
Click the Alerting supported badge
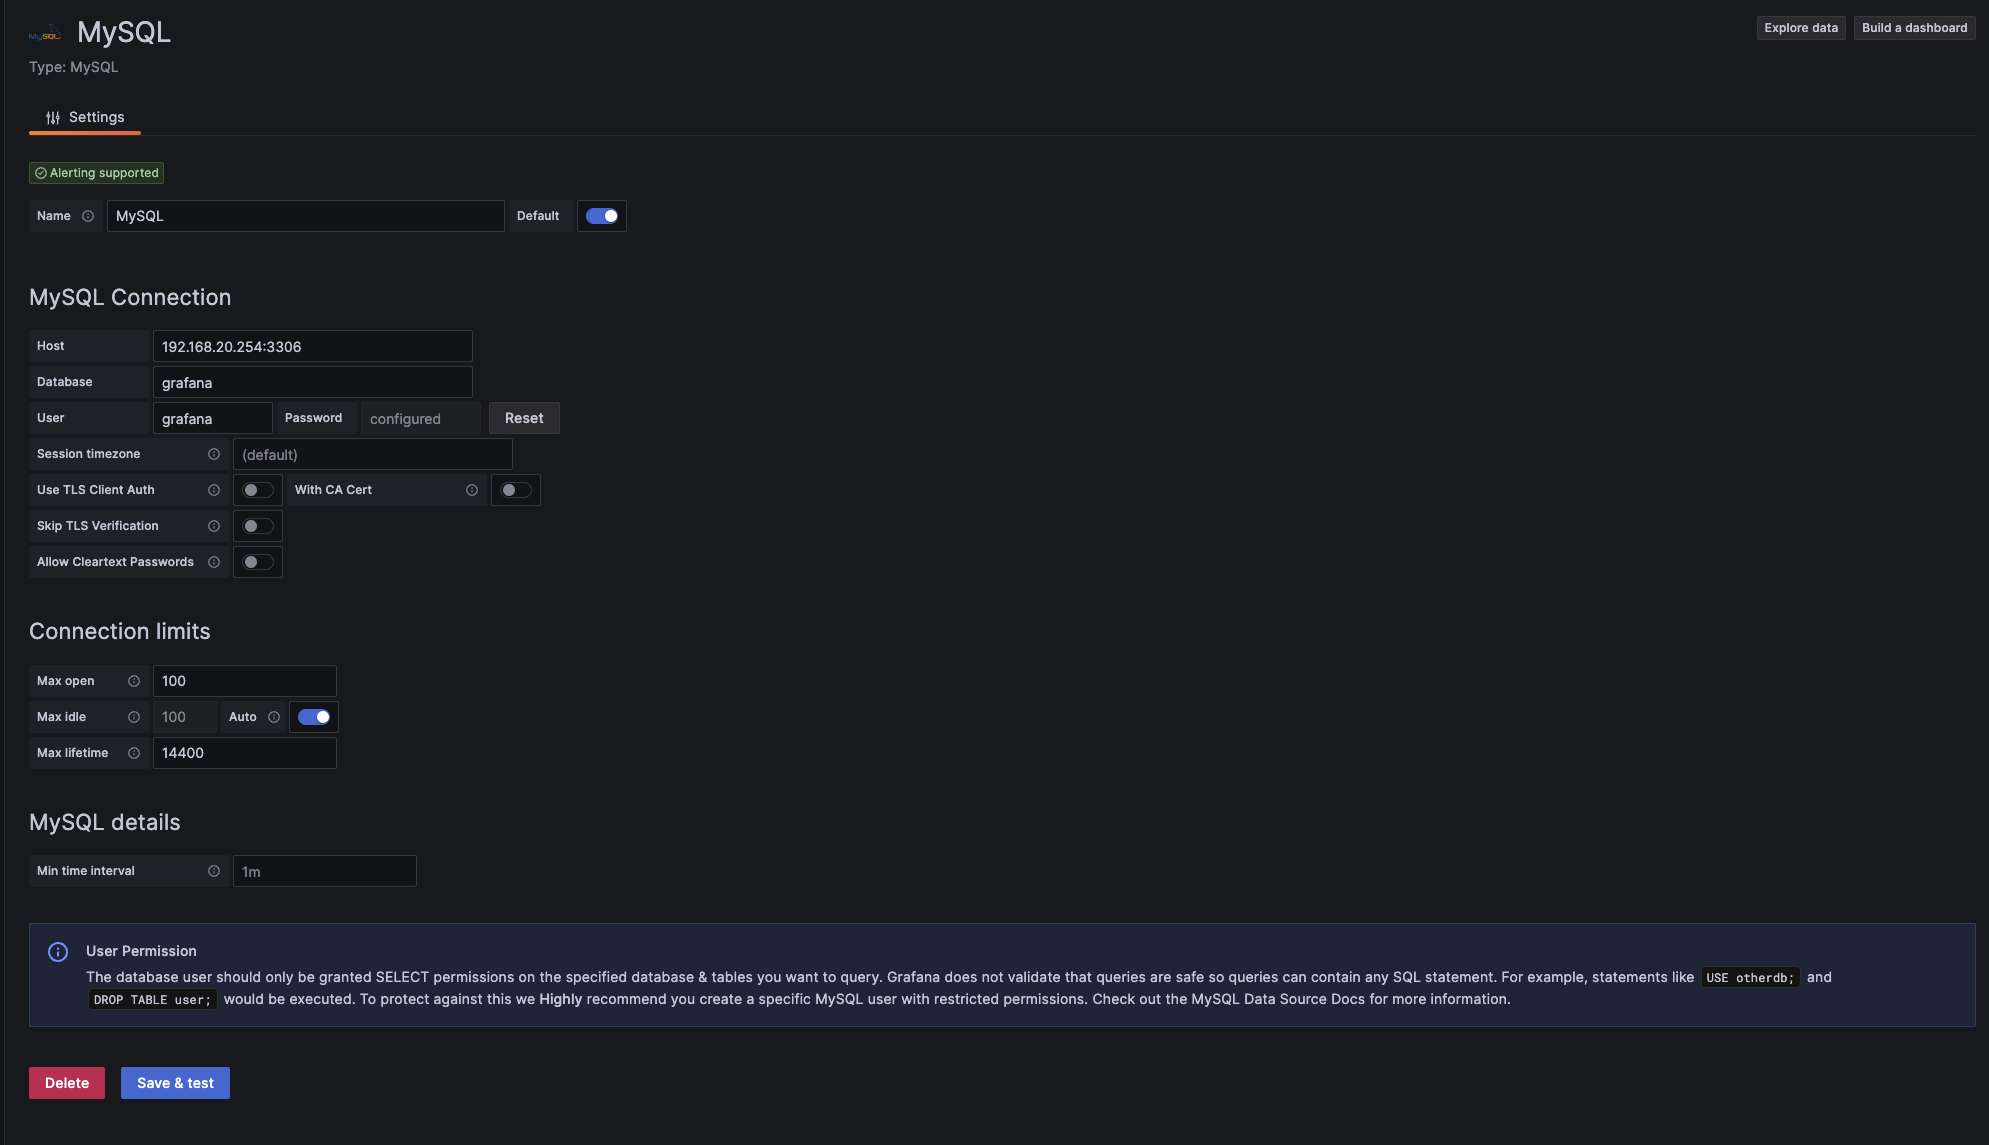coord(96,173)
